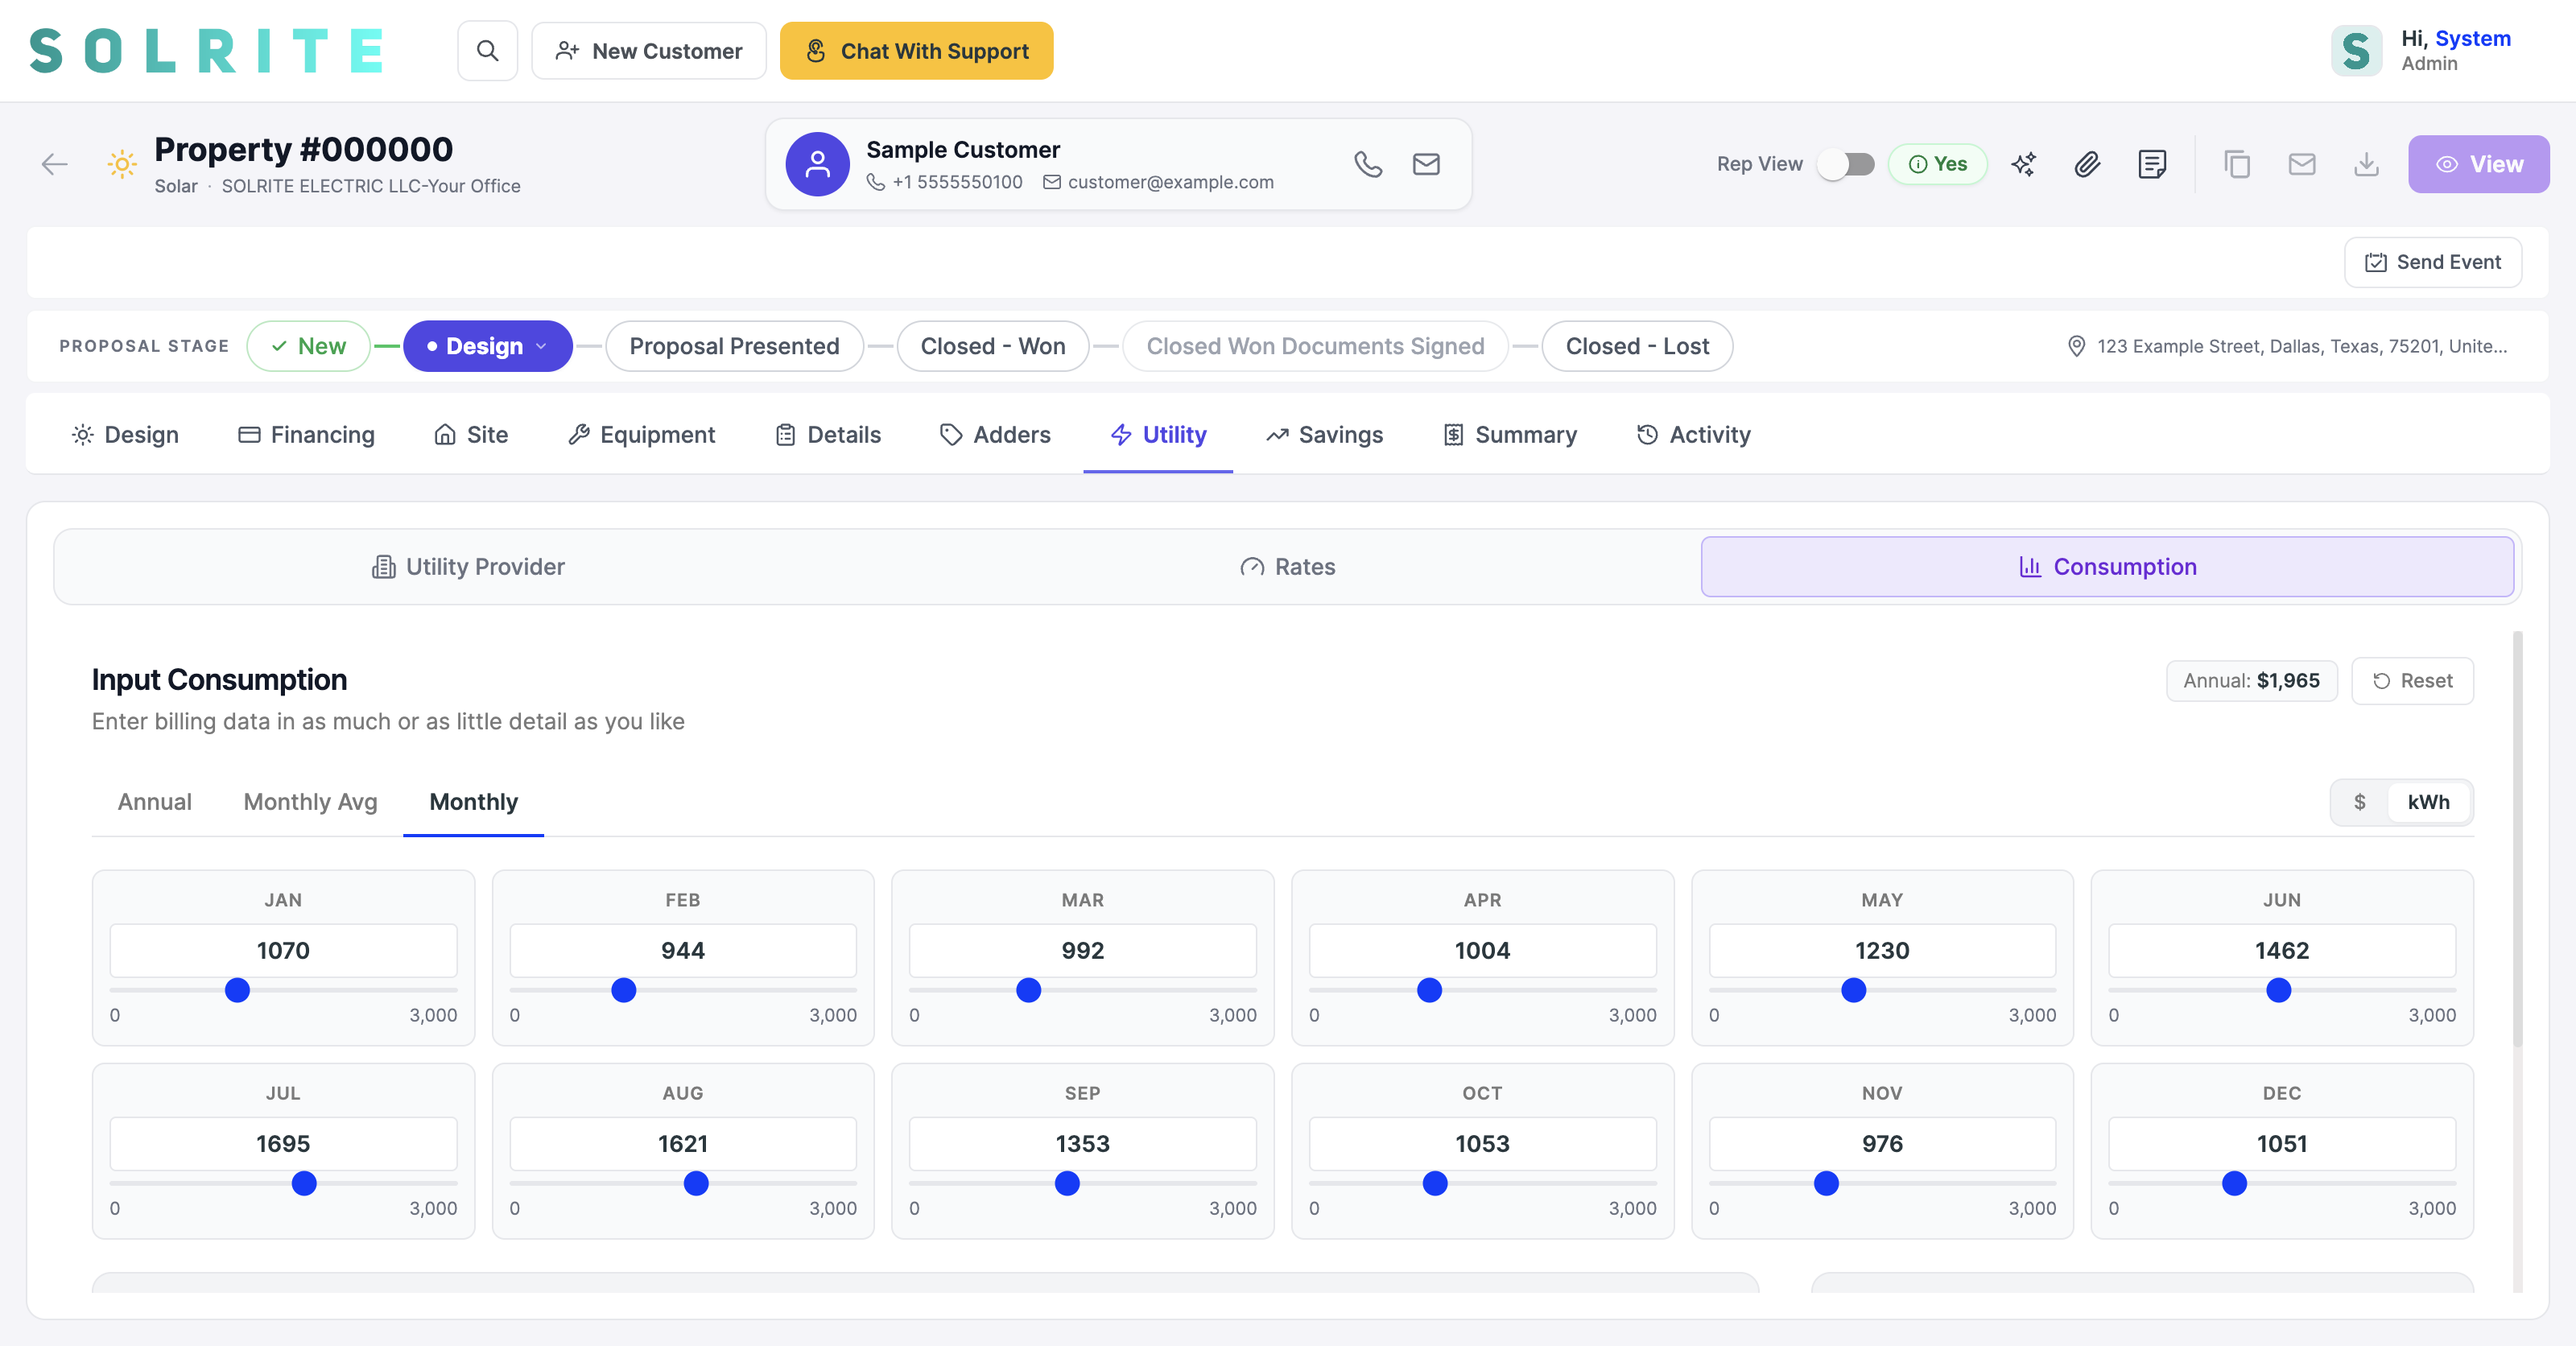The image size is (2576, 1346).
Task: Go back using the left arrow
Action: (x=55, y=164)
